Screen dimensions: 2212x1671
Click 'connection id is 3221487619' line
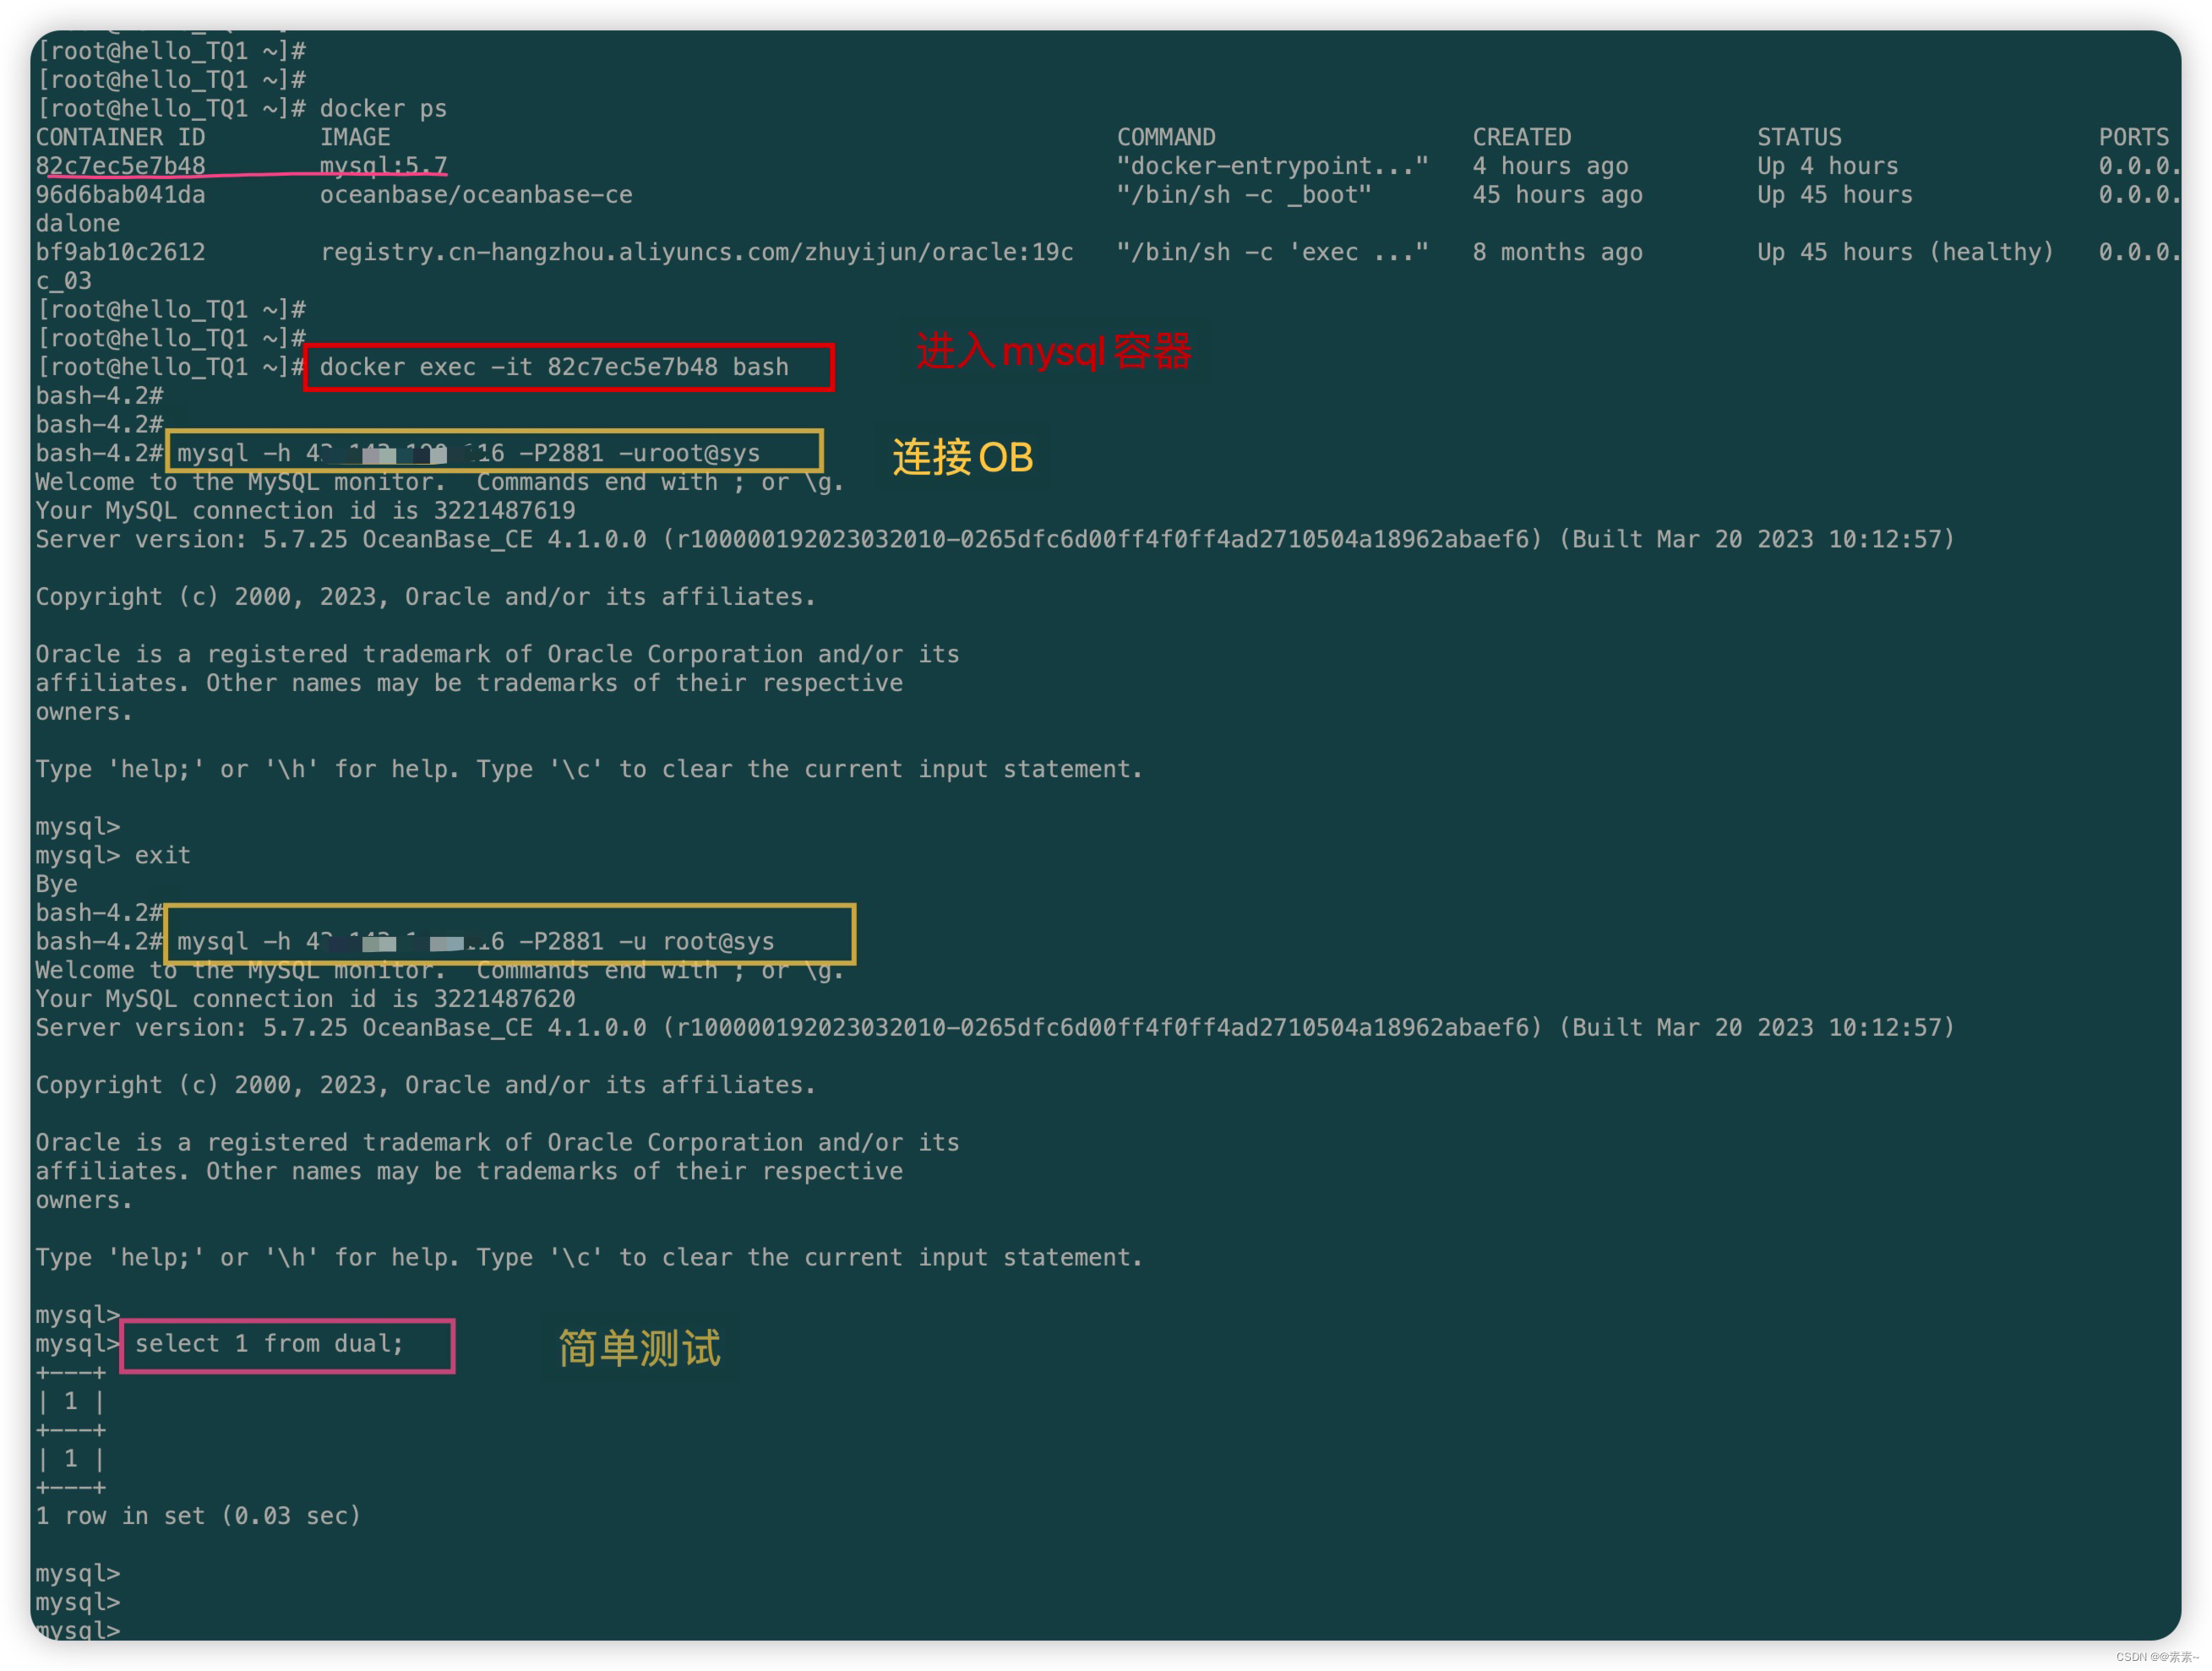[x=305, y=511]
